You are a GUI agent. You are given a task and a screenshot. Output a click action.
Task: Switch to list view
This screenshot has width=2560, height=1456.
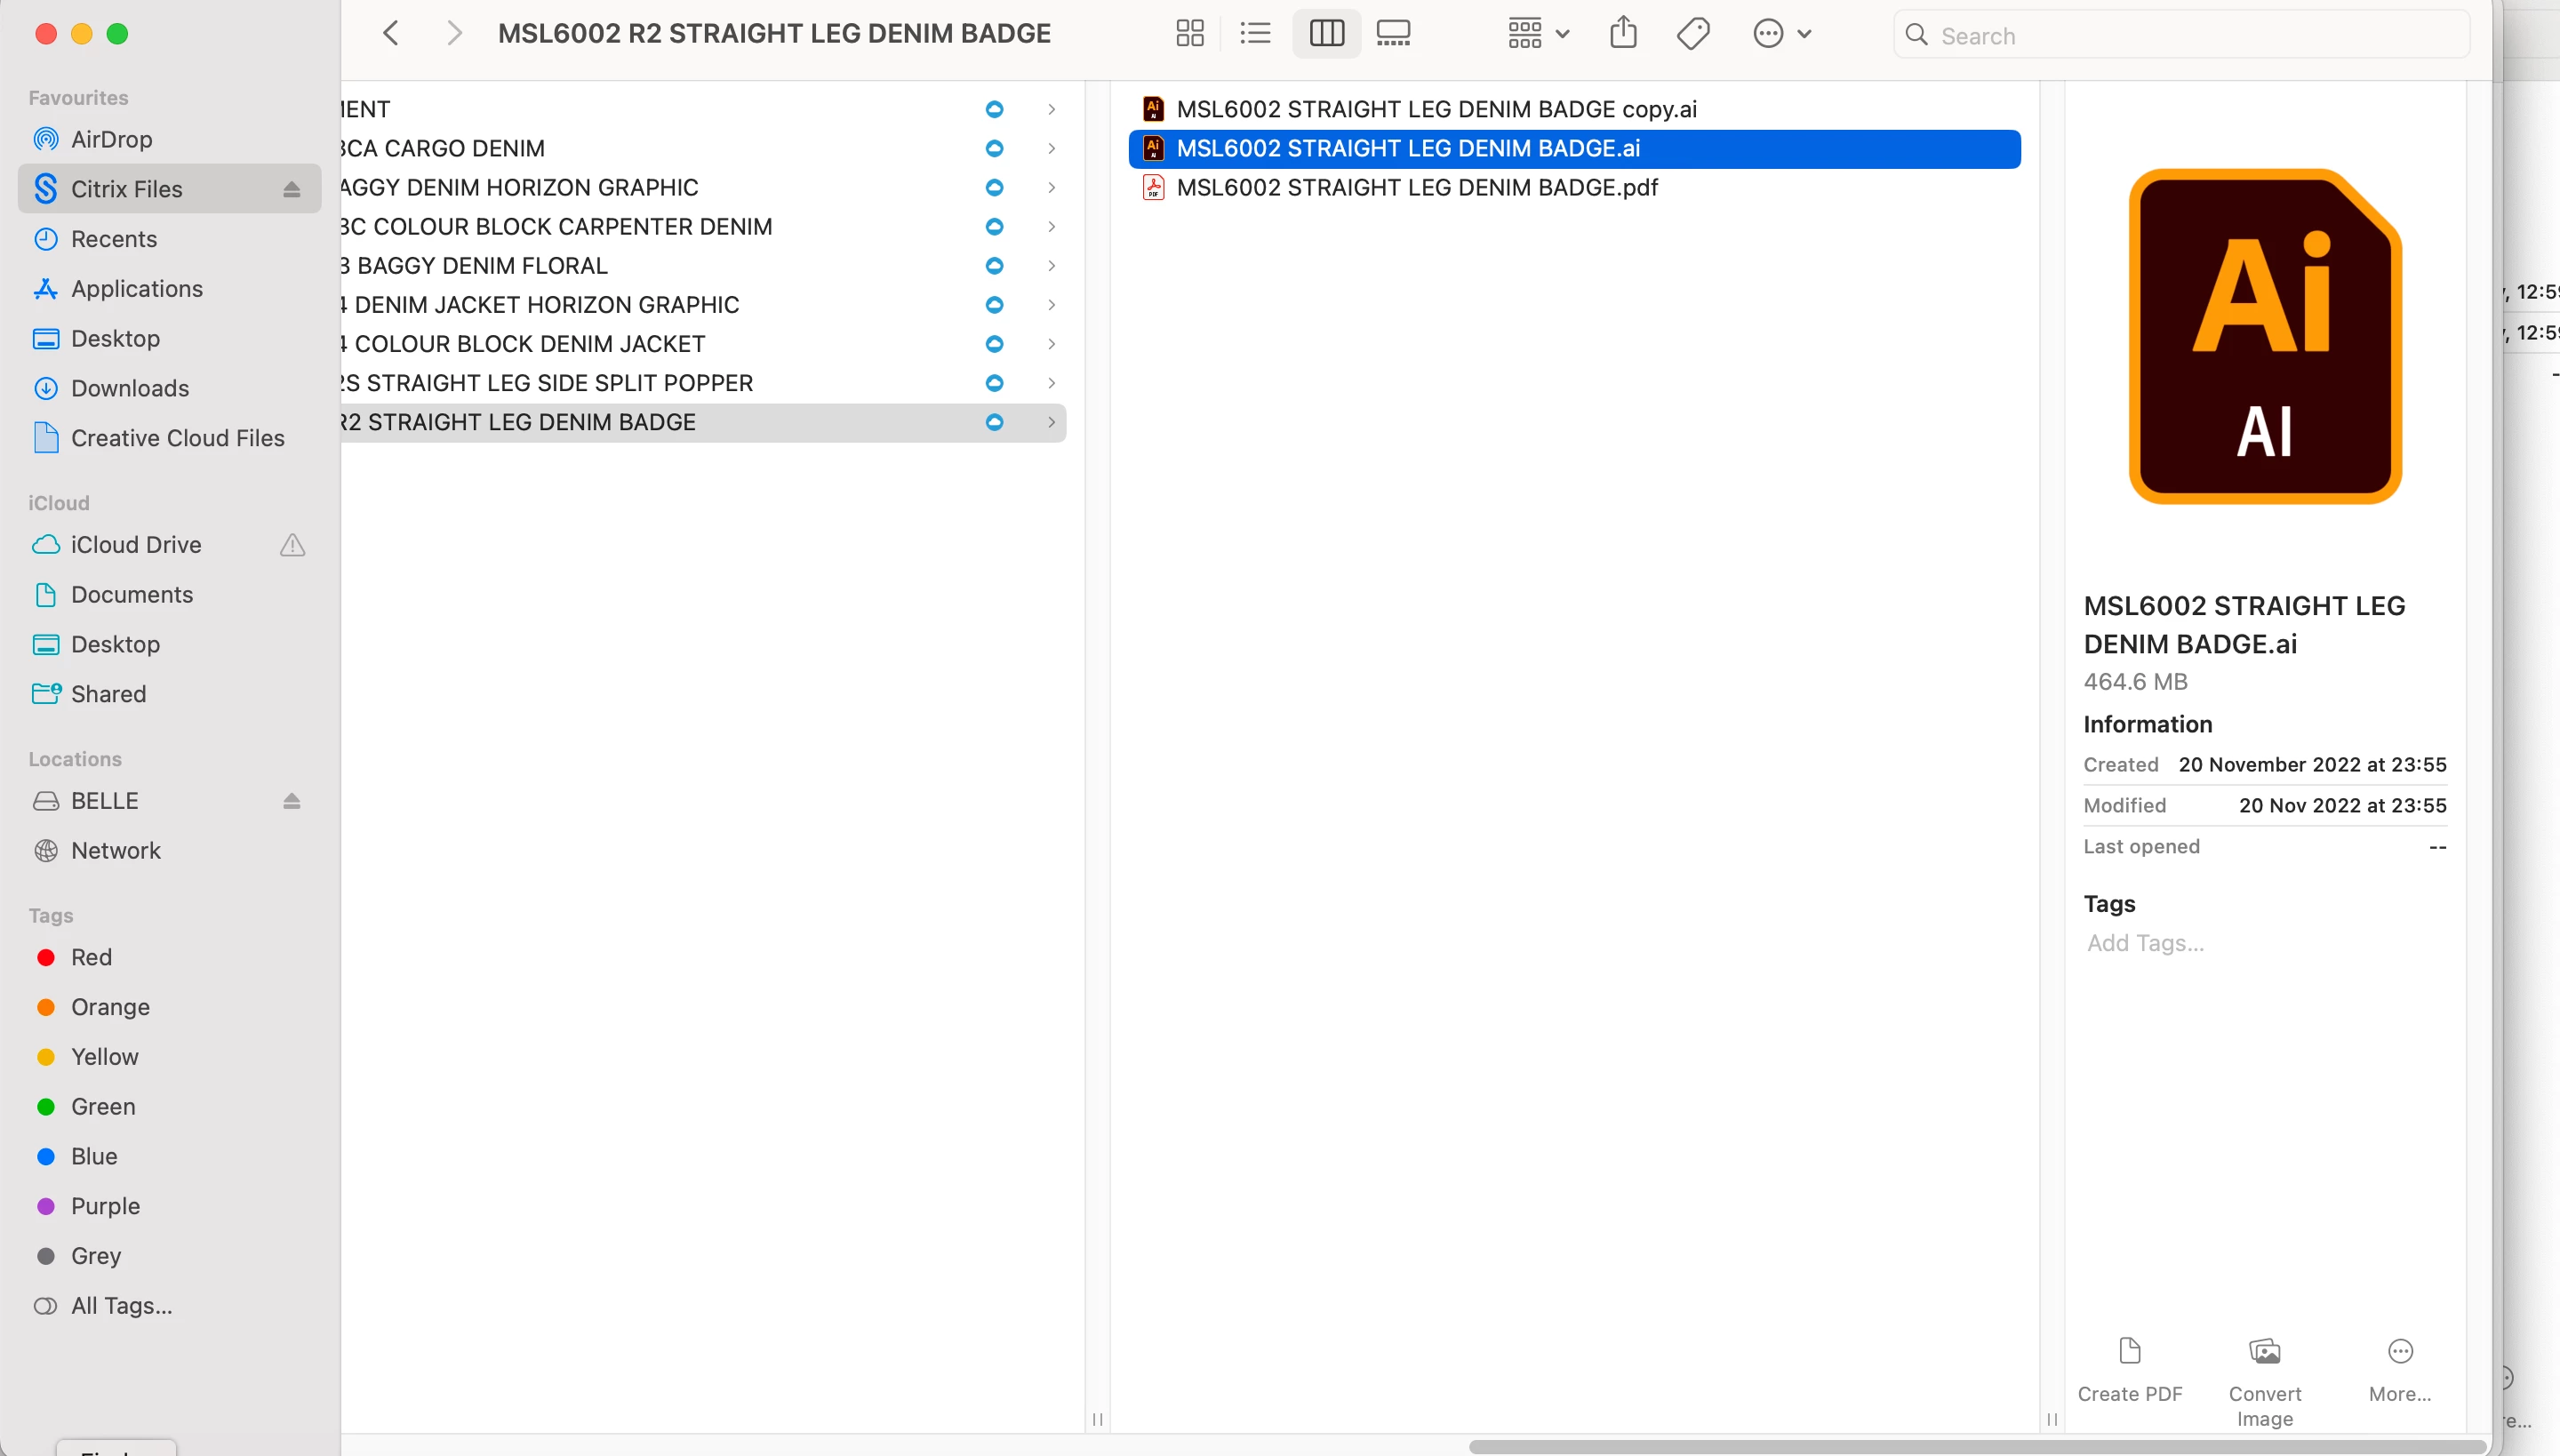[x=1254, y=34]
